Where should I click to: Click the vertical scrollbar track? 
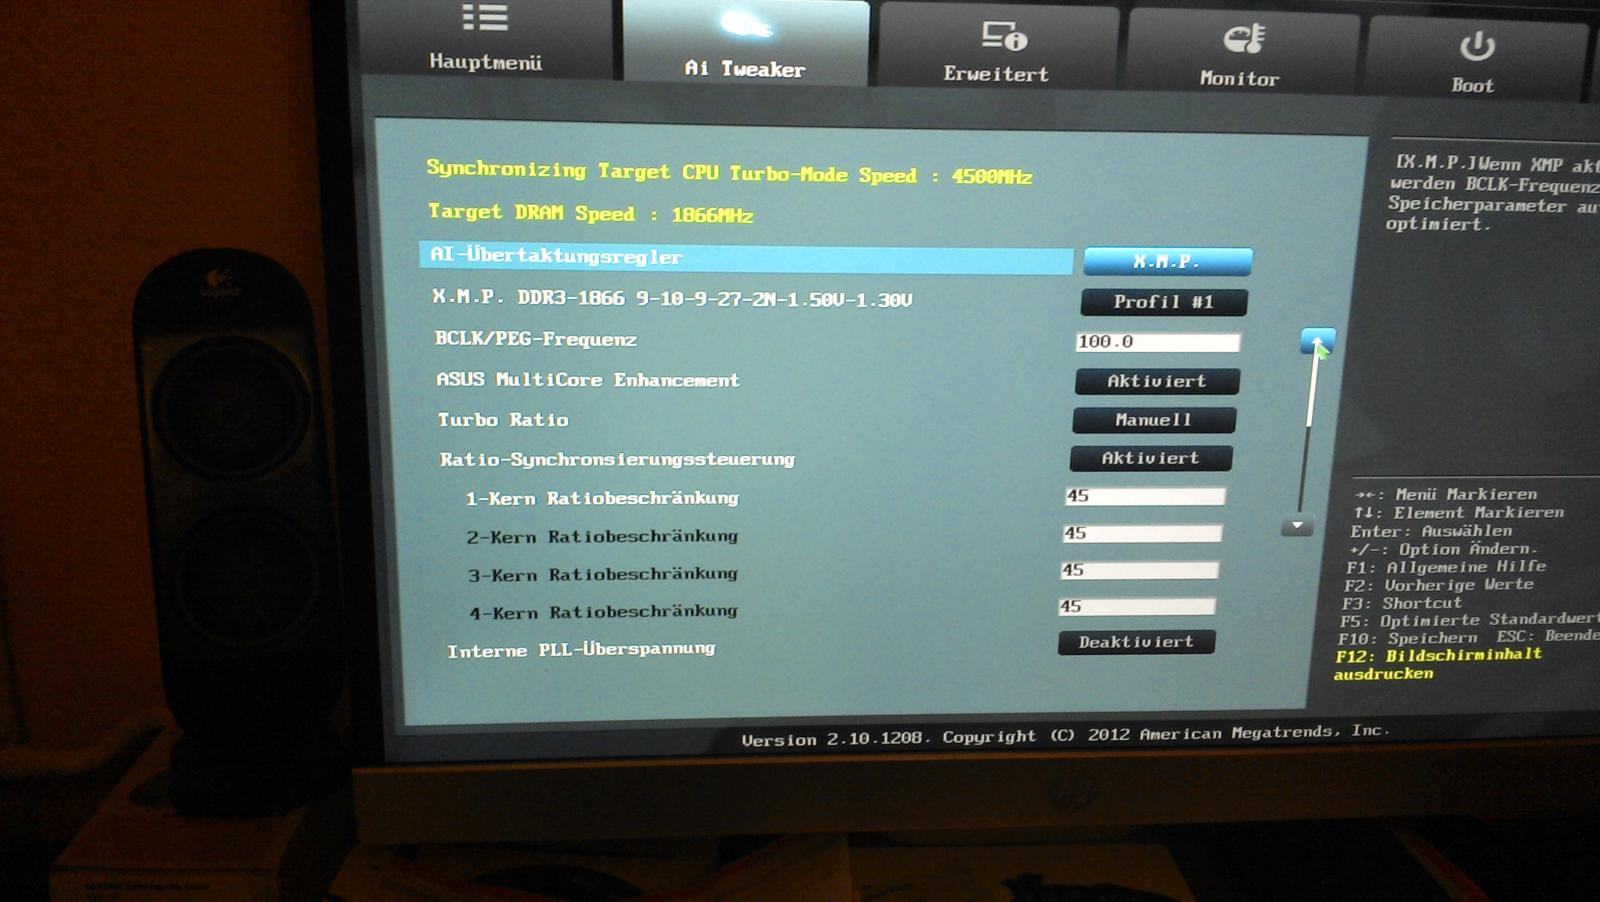[x=1306, y=435]
